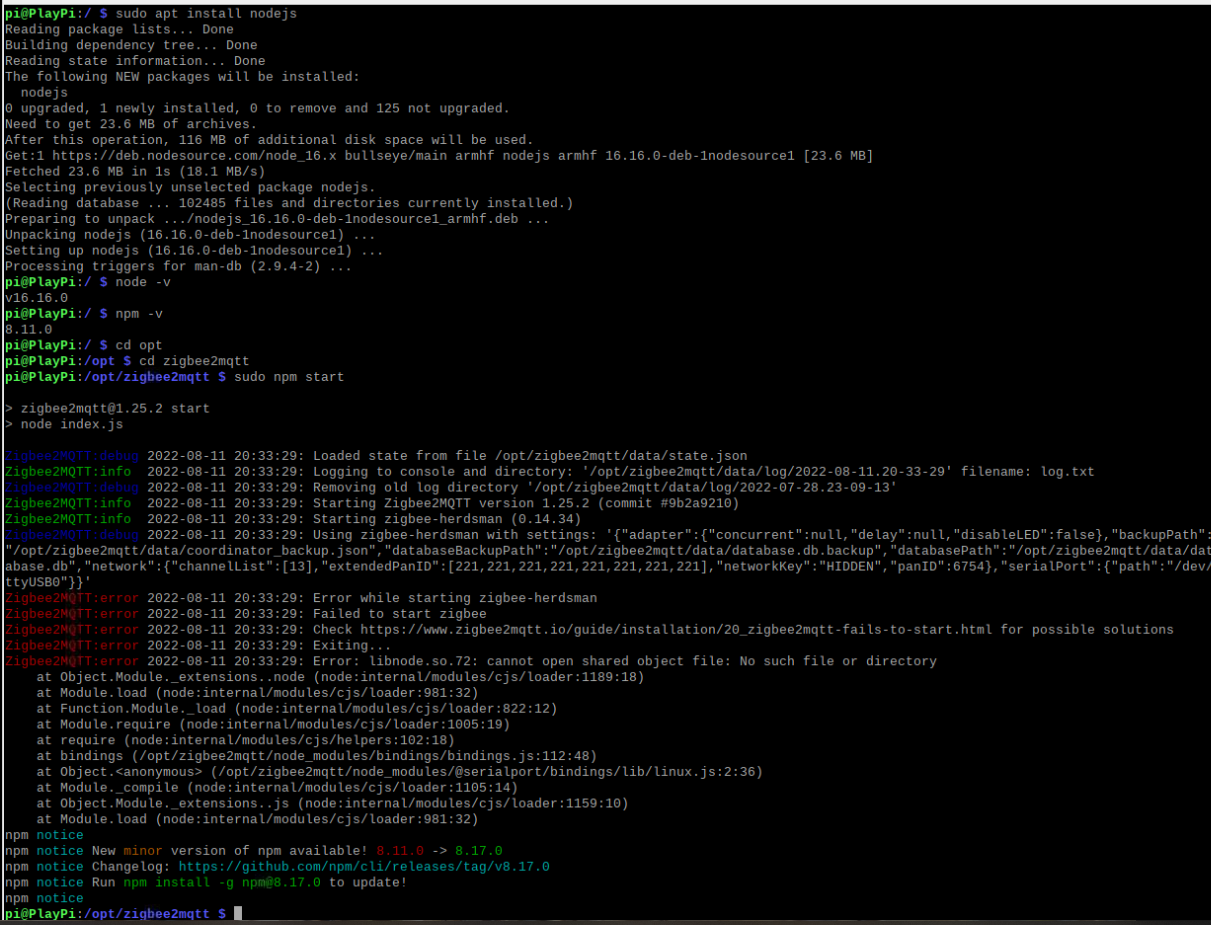This screenshot has width=1211, height=925.
Task: Click the 'Starting Zigbee2MQTT version 1.25.2' line
Action: pyautogui.click(x=372, y=504)
